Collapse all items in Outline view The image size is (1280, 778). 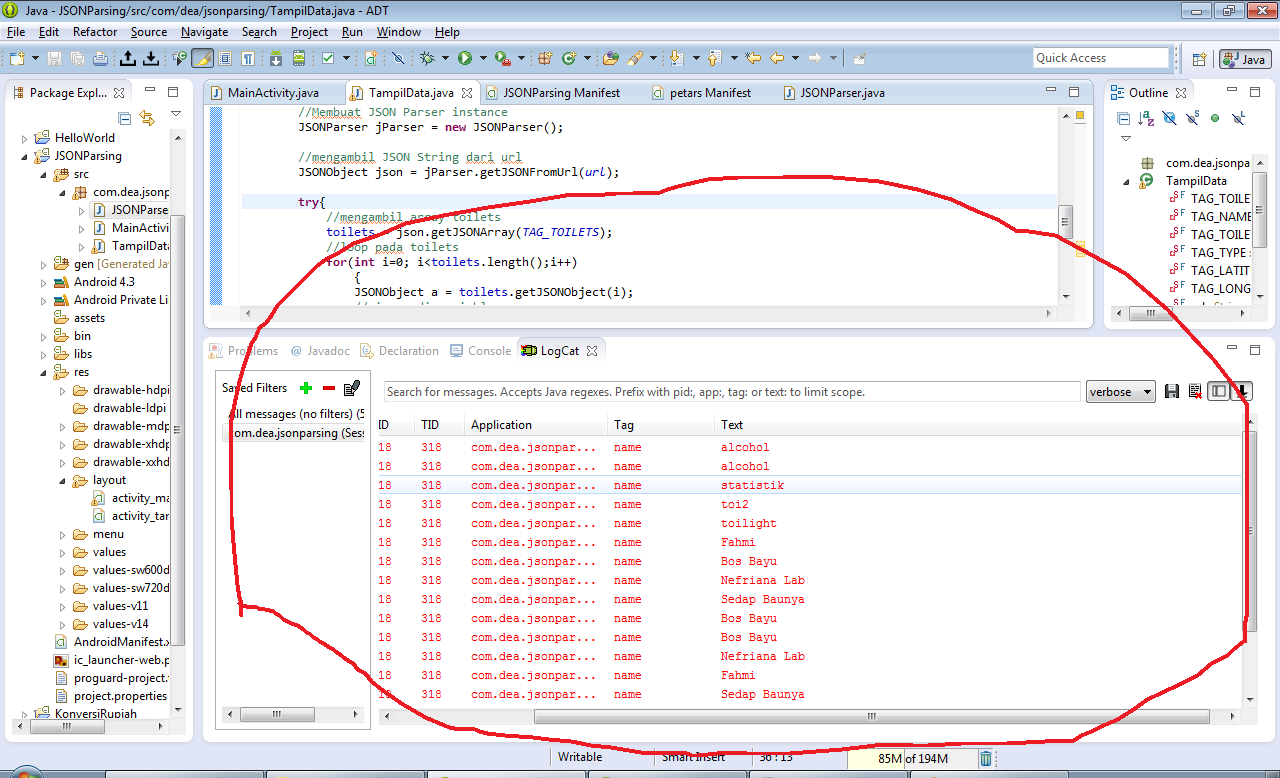[1123, 118]
